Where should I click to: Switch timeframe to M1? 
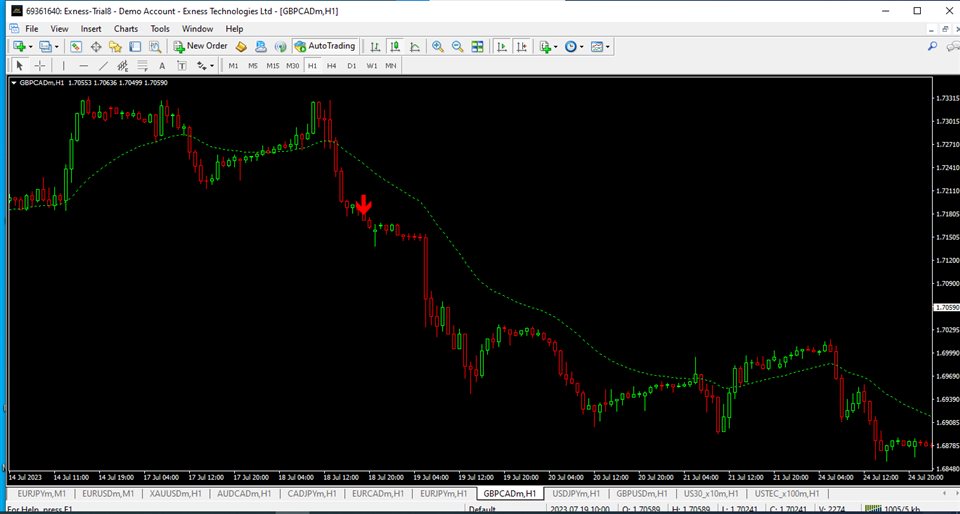[x=233, y=65]
